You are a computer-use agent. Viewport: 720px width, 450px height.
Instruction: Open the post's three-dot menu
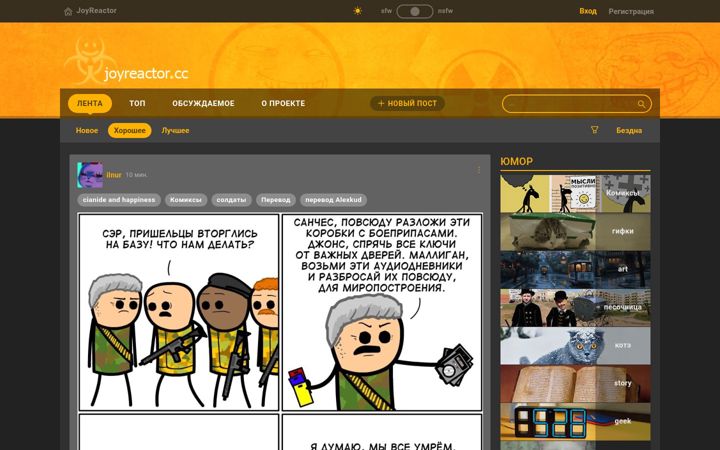coord(479,170)
